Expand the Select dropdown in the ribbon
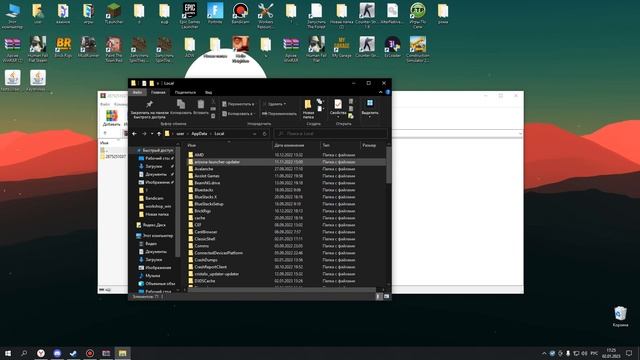This screenshot has height=360, width=640. [x=370, y=117]
